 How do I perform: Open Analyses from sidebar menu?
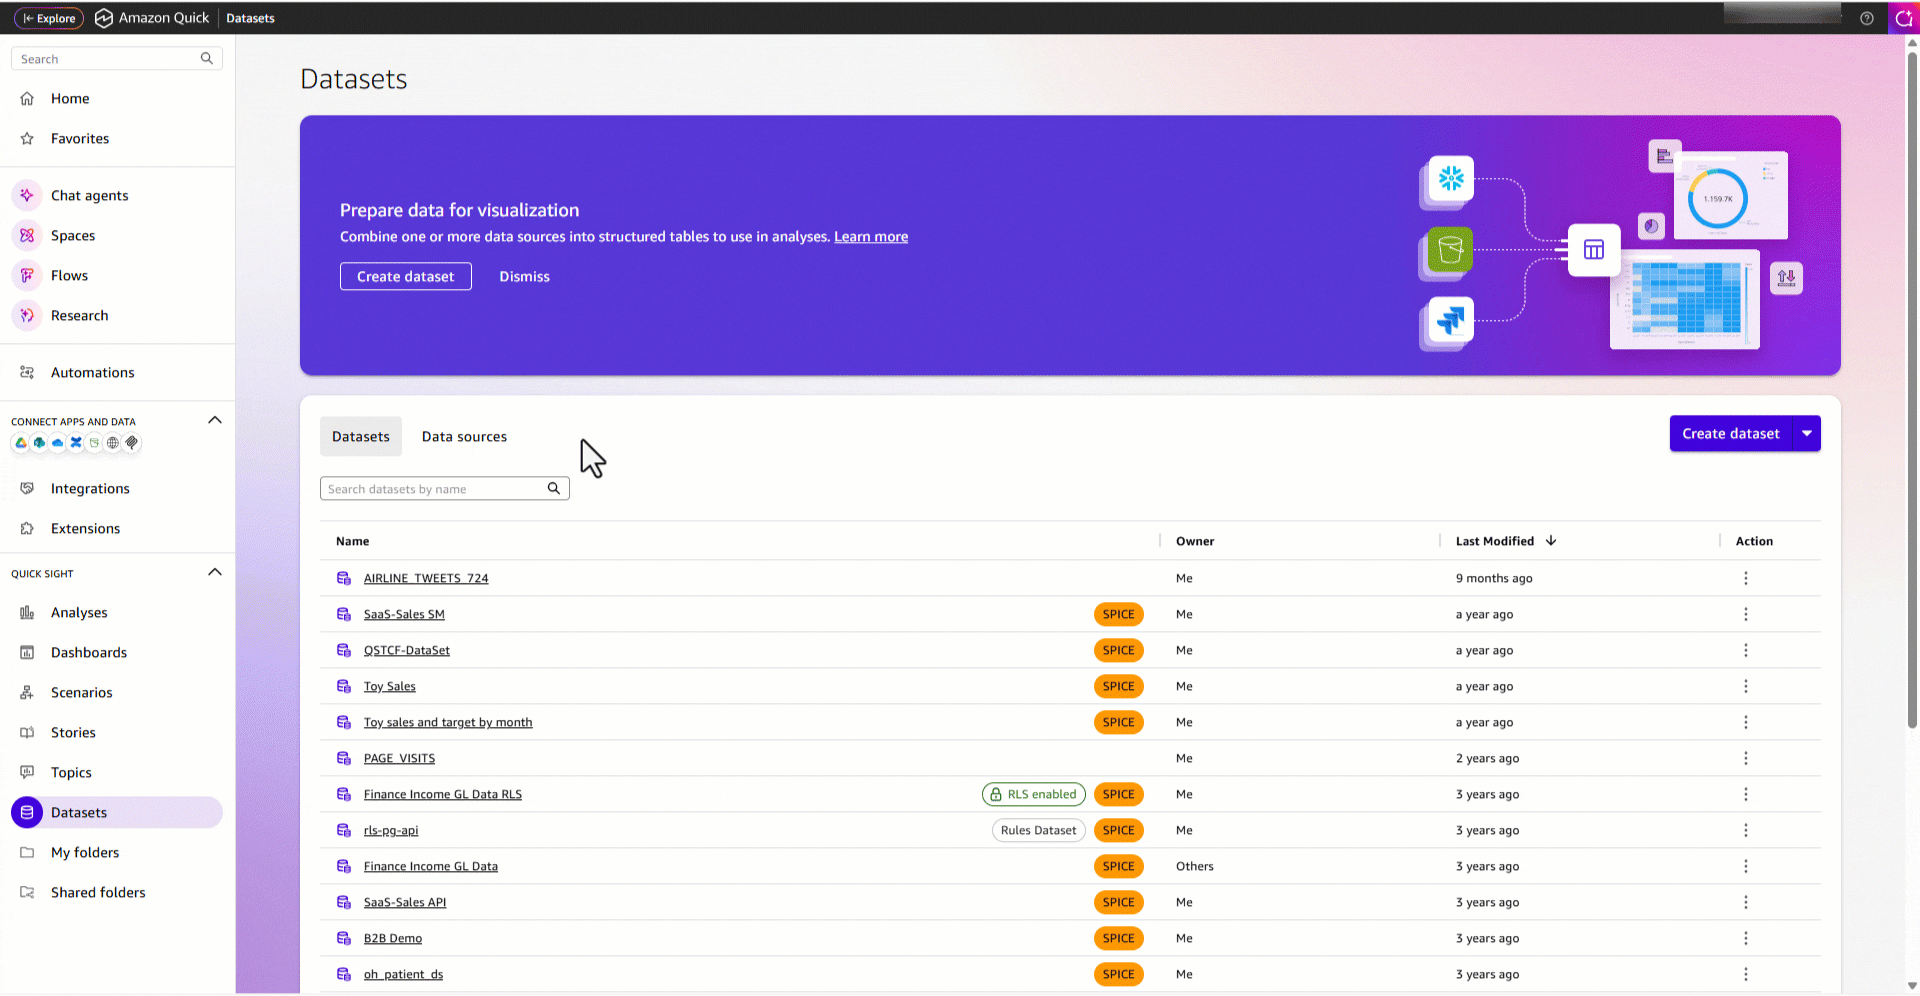[x=79, y=613]
